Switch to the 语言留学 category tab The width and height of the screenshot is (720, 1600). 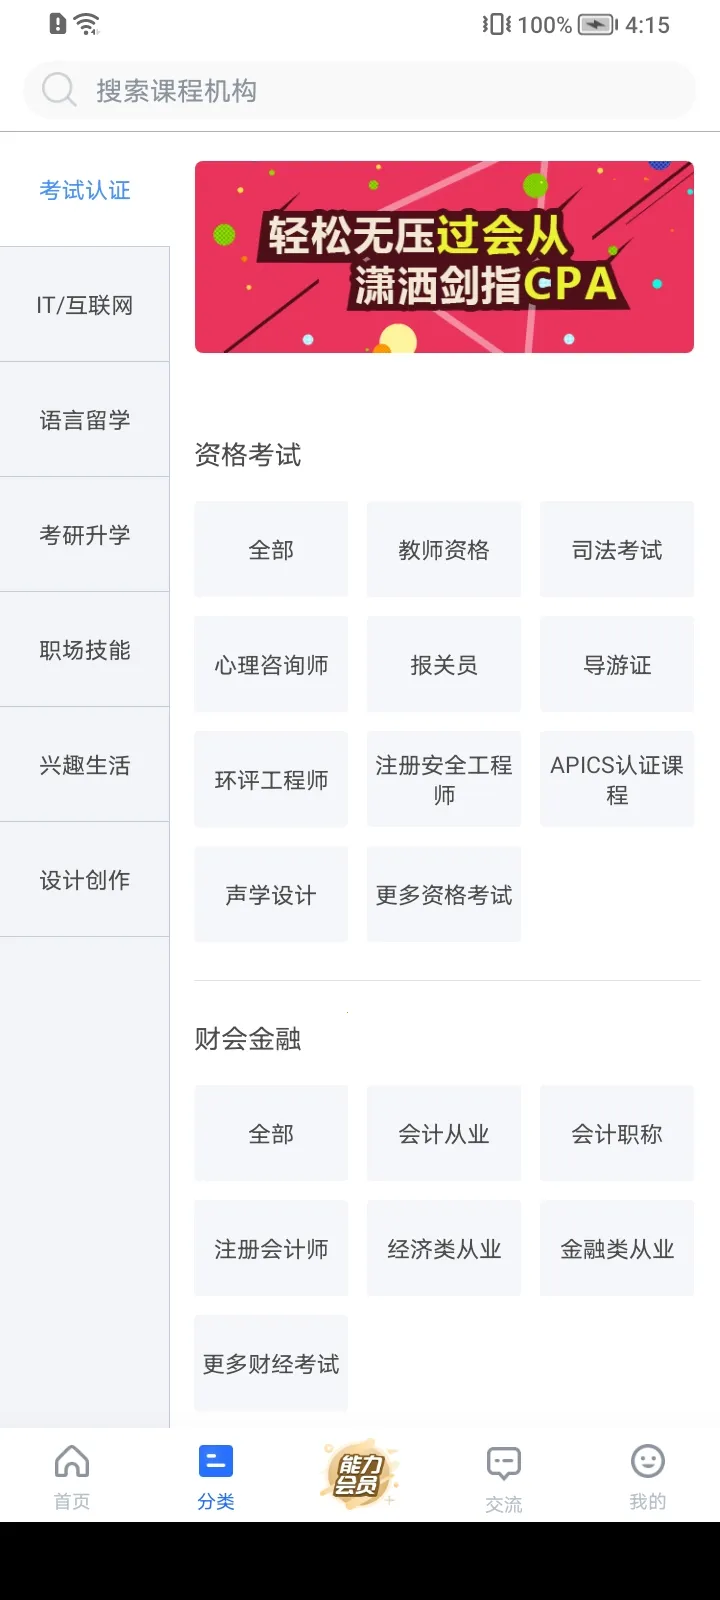coord(85,420)
